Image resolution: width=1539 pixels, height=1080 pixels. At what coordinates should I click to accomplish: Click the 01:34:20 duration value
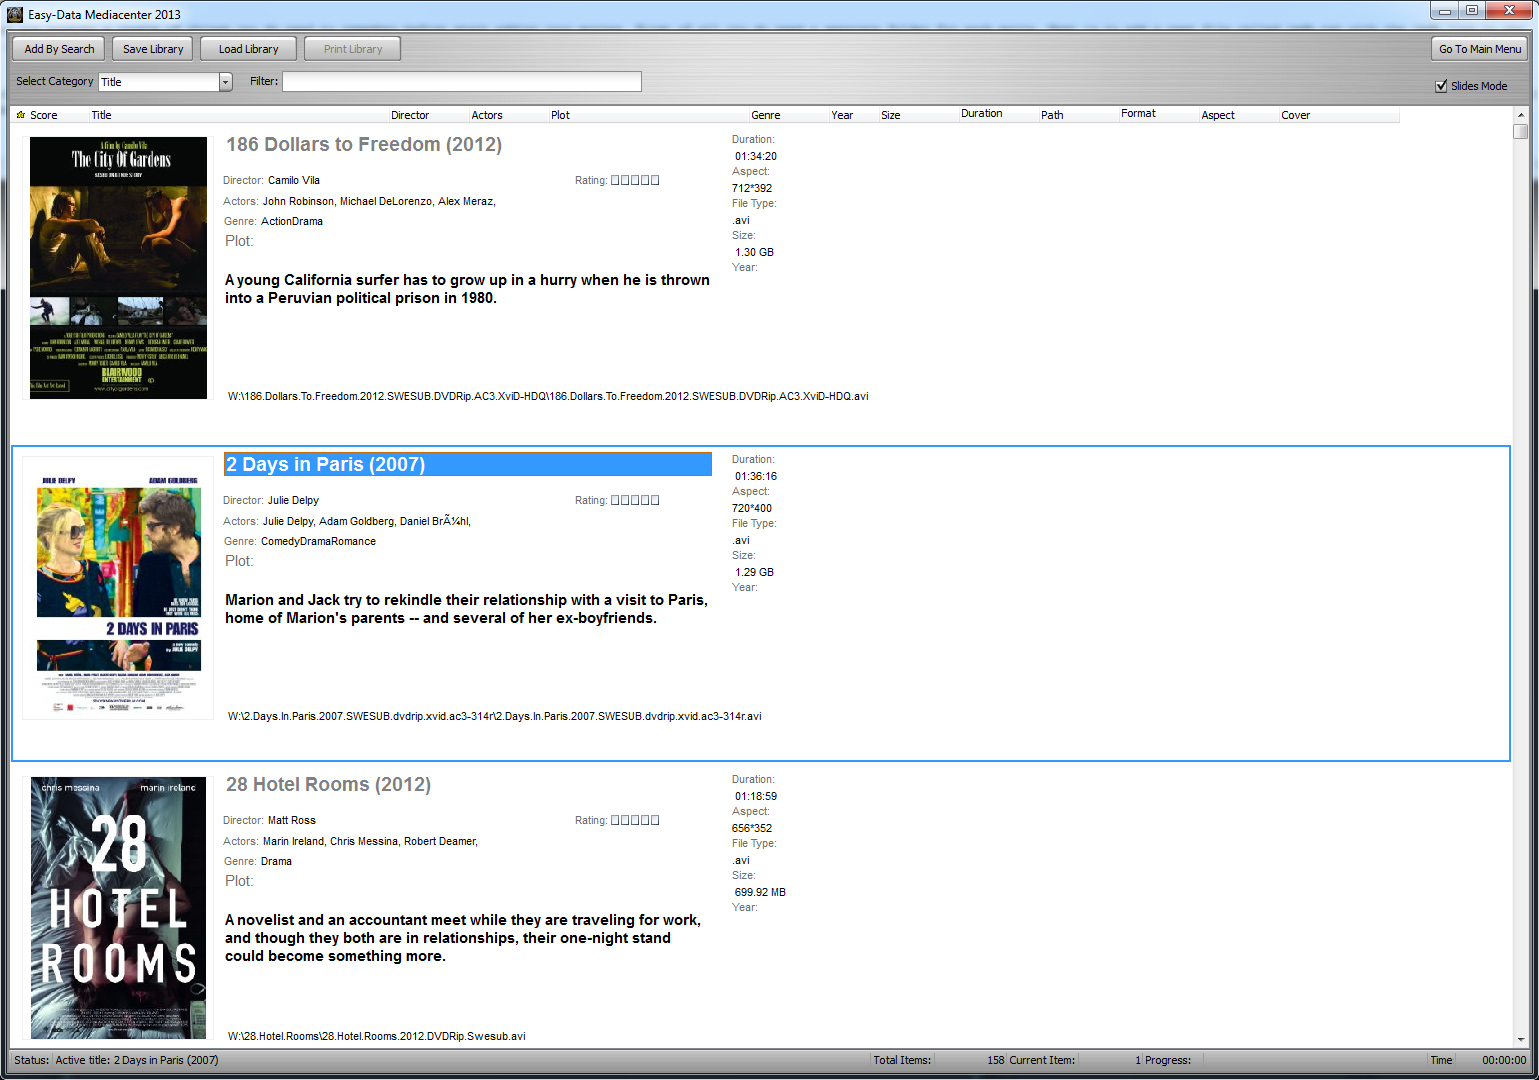point(756,156)
